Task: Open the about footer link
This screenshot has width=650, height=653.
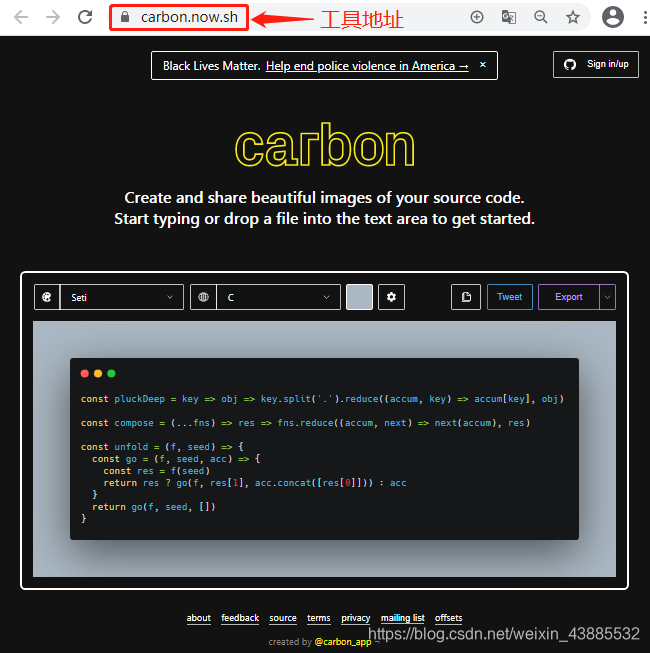Action: (199, 618)
